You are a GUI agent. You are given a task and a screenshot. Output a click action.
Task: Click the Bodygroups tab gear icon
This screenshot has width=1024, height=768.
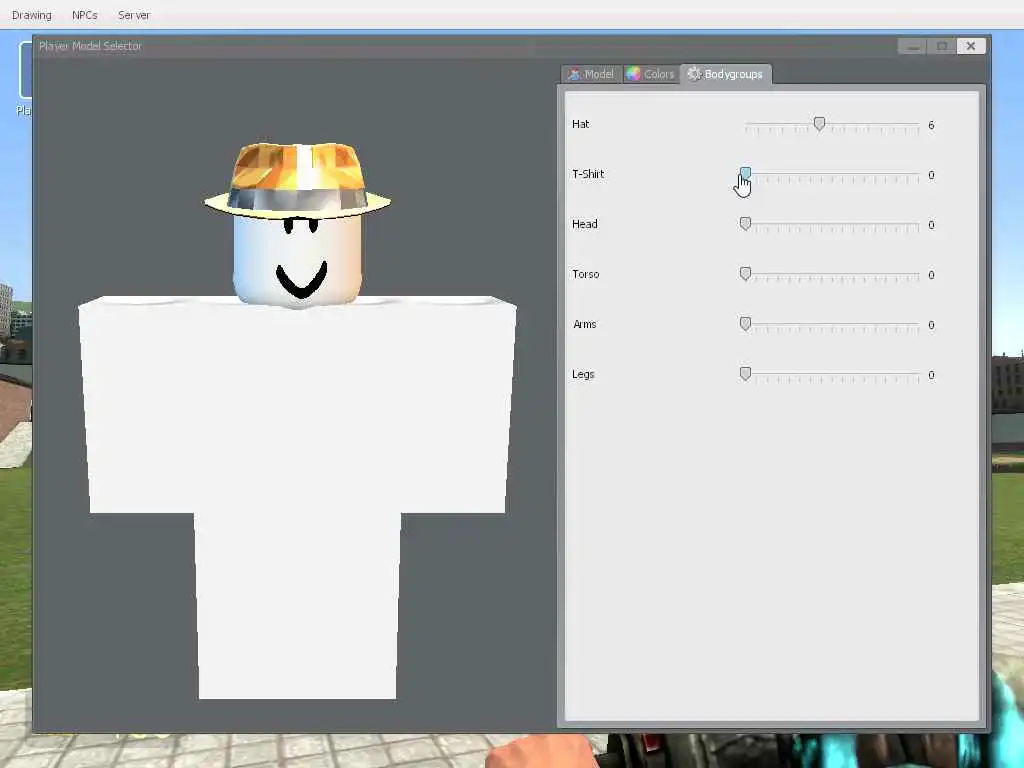click(694, 74)
